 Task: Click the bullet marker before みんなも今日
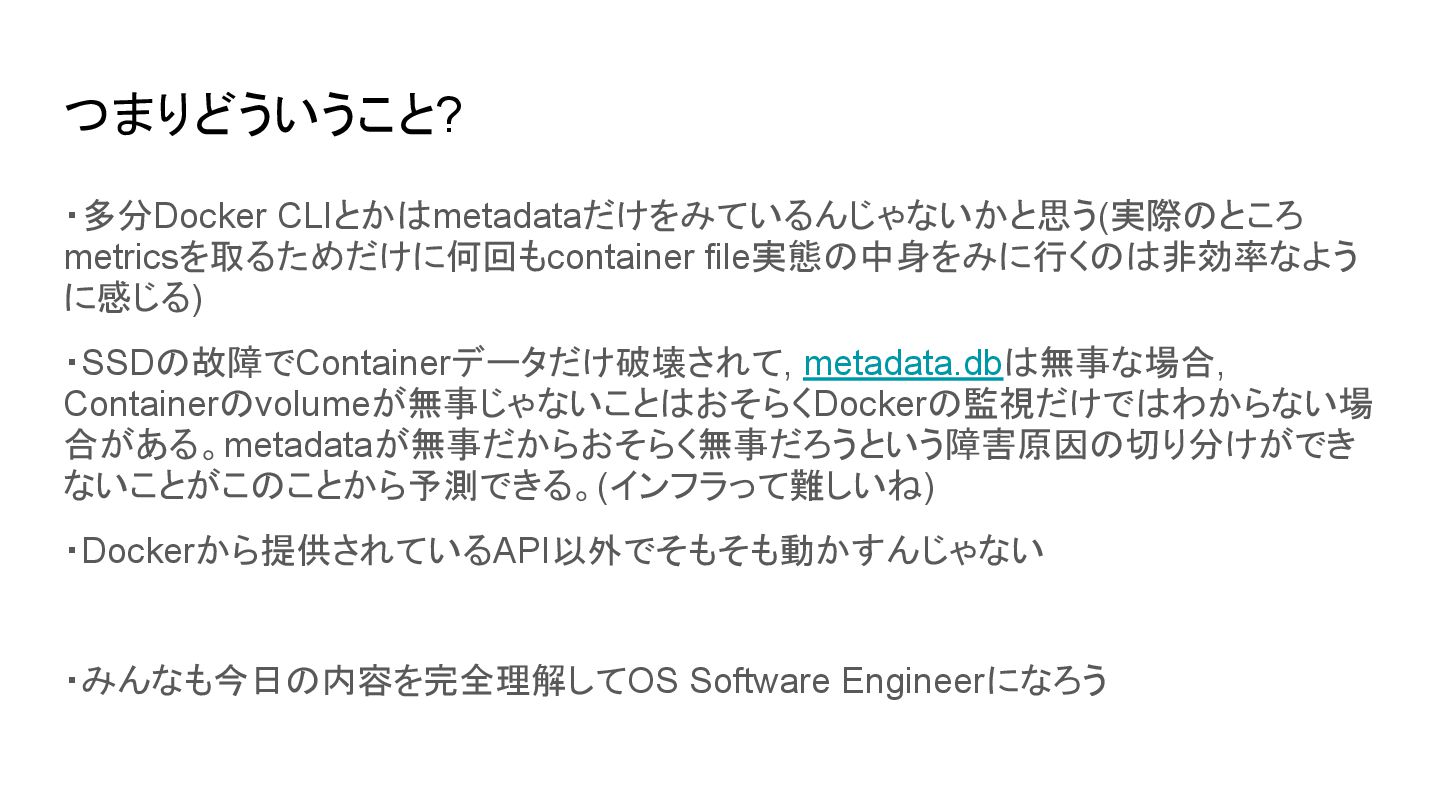pyautogui.click(x=73, y=681)
